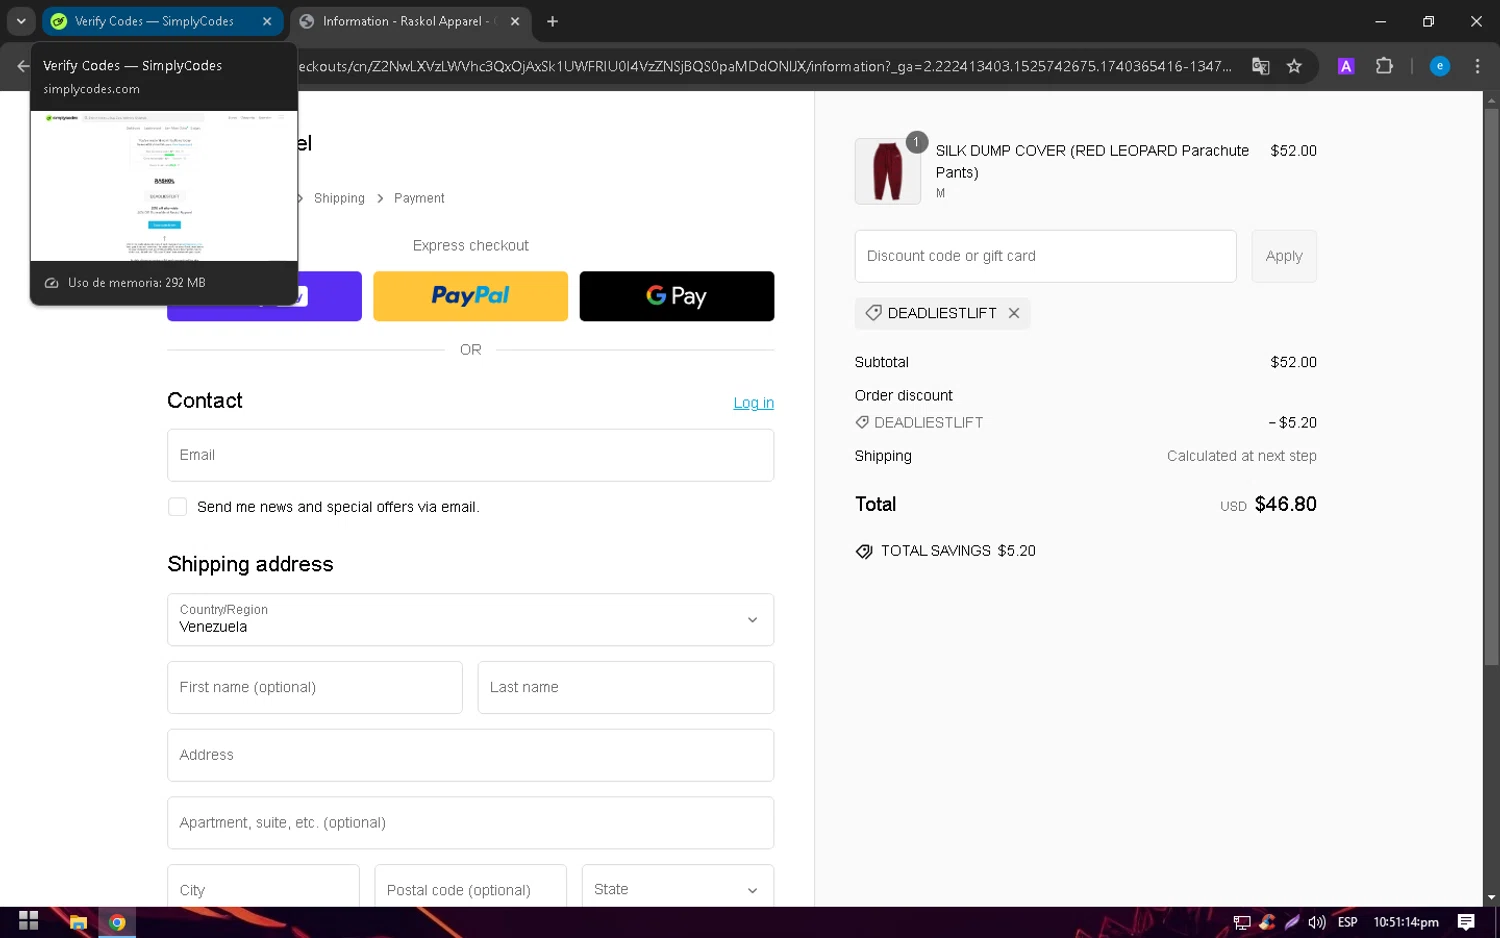Open the Windows Start menu
This screenshot has width=1500, height=938.
(x=28, y=922)
